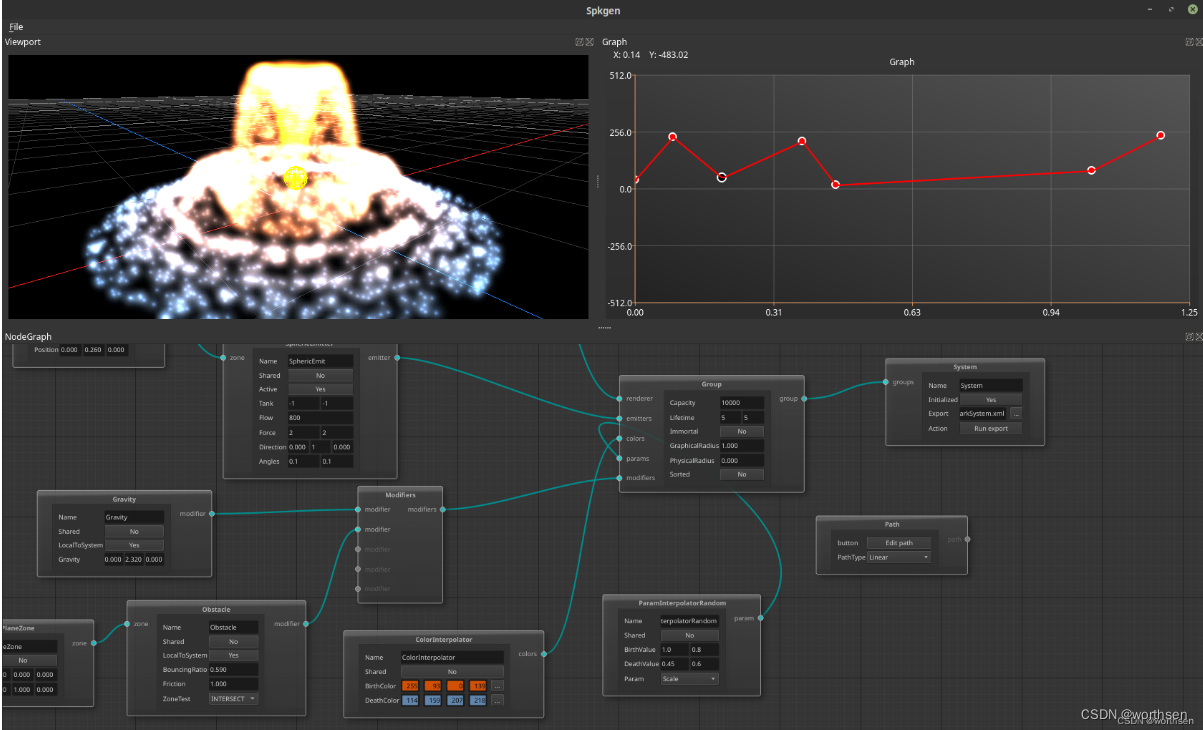Viewport: 1203px width, 730px height.
Task: Select the black-outlined control point on graph curve
Action: point(722,178)
